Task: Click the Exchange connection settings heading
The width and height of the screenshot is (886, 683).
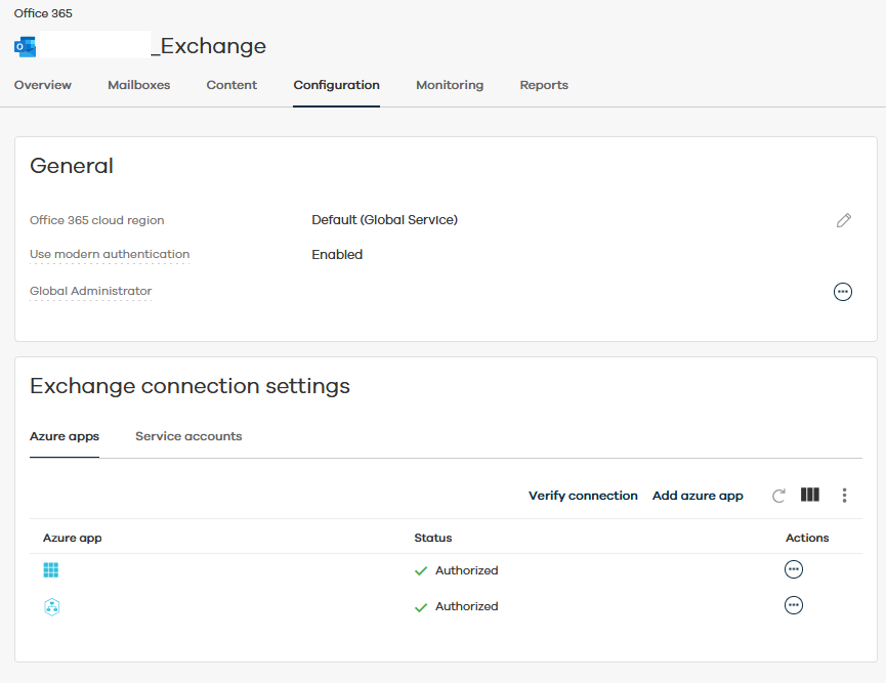Action: (x=190, y=386)
